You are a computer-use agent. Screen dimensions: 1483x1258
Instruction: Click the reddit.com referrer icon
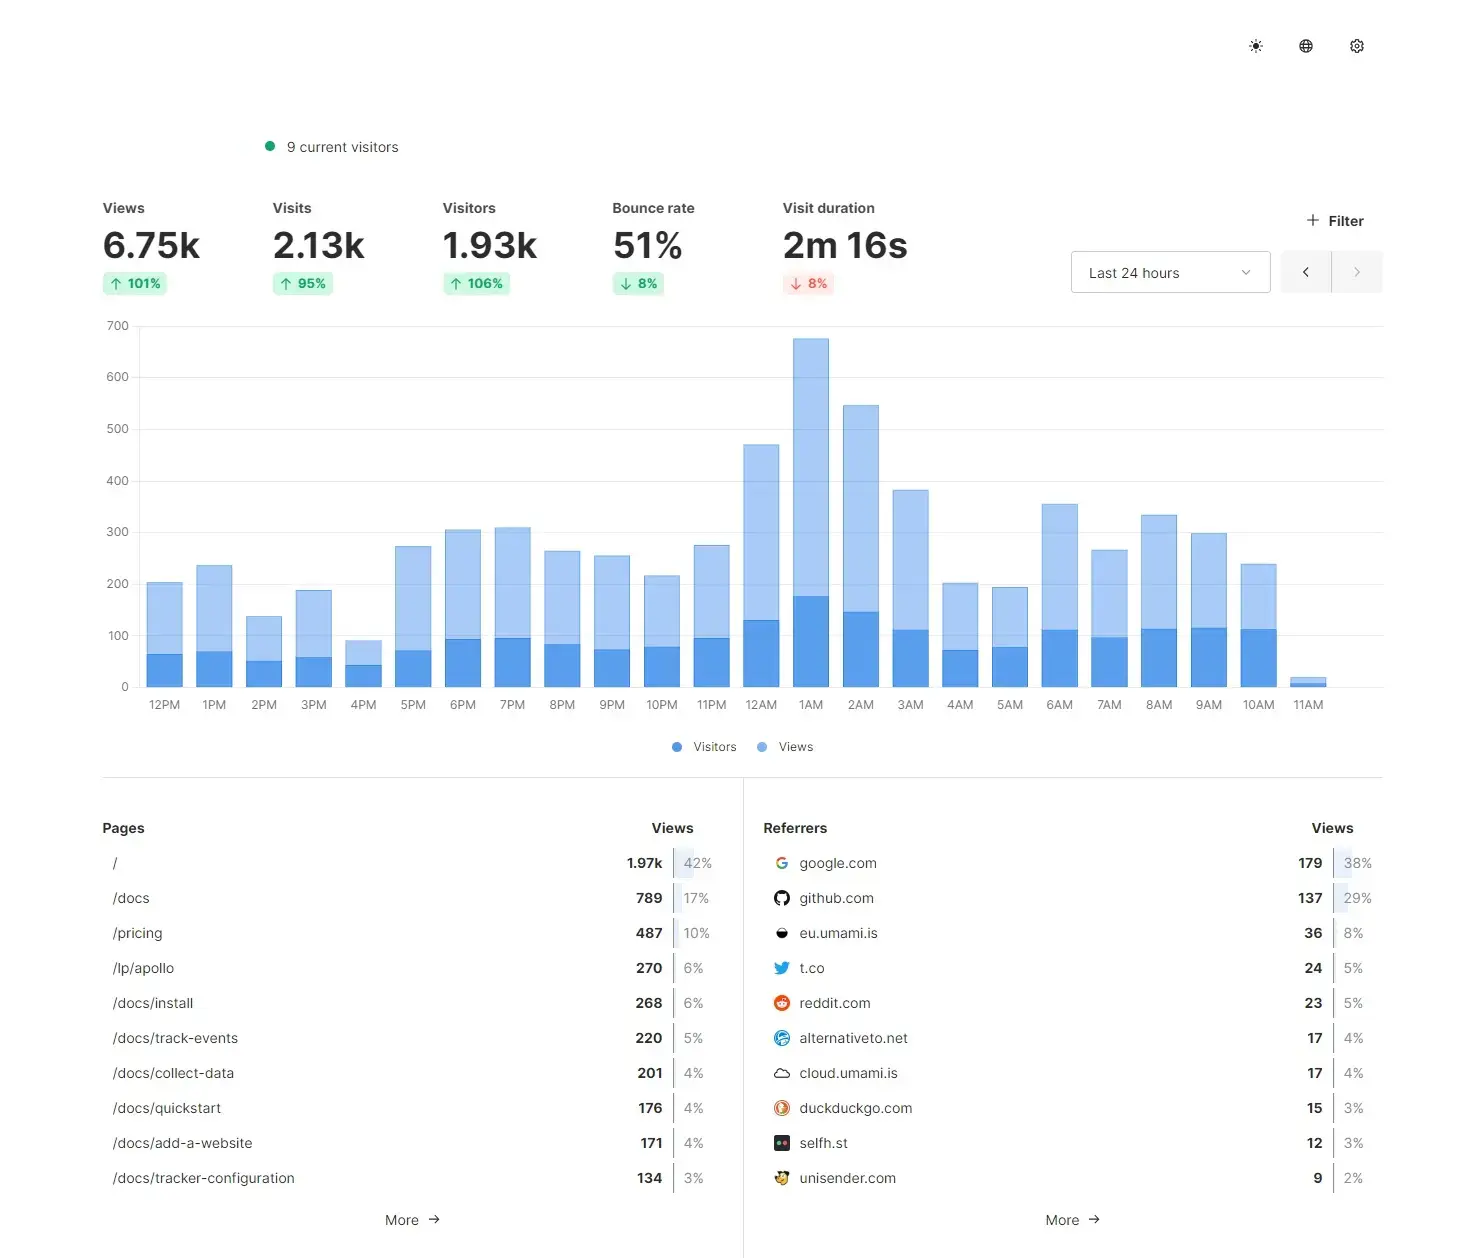(782, 1003)
